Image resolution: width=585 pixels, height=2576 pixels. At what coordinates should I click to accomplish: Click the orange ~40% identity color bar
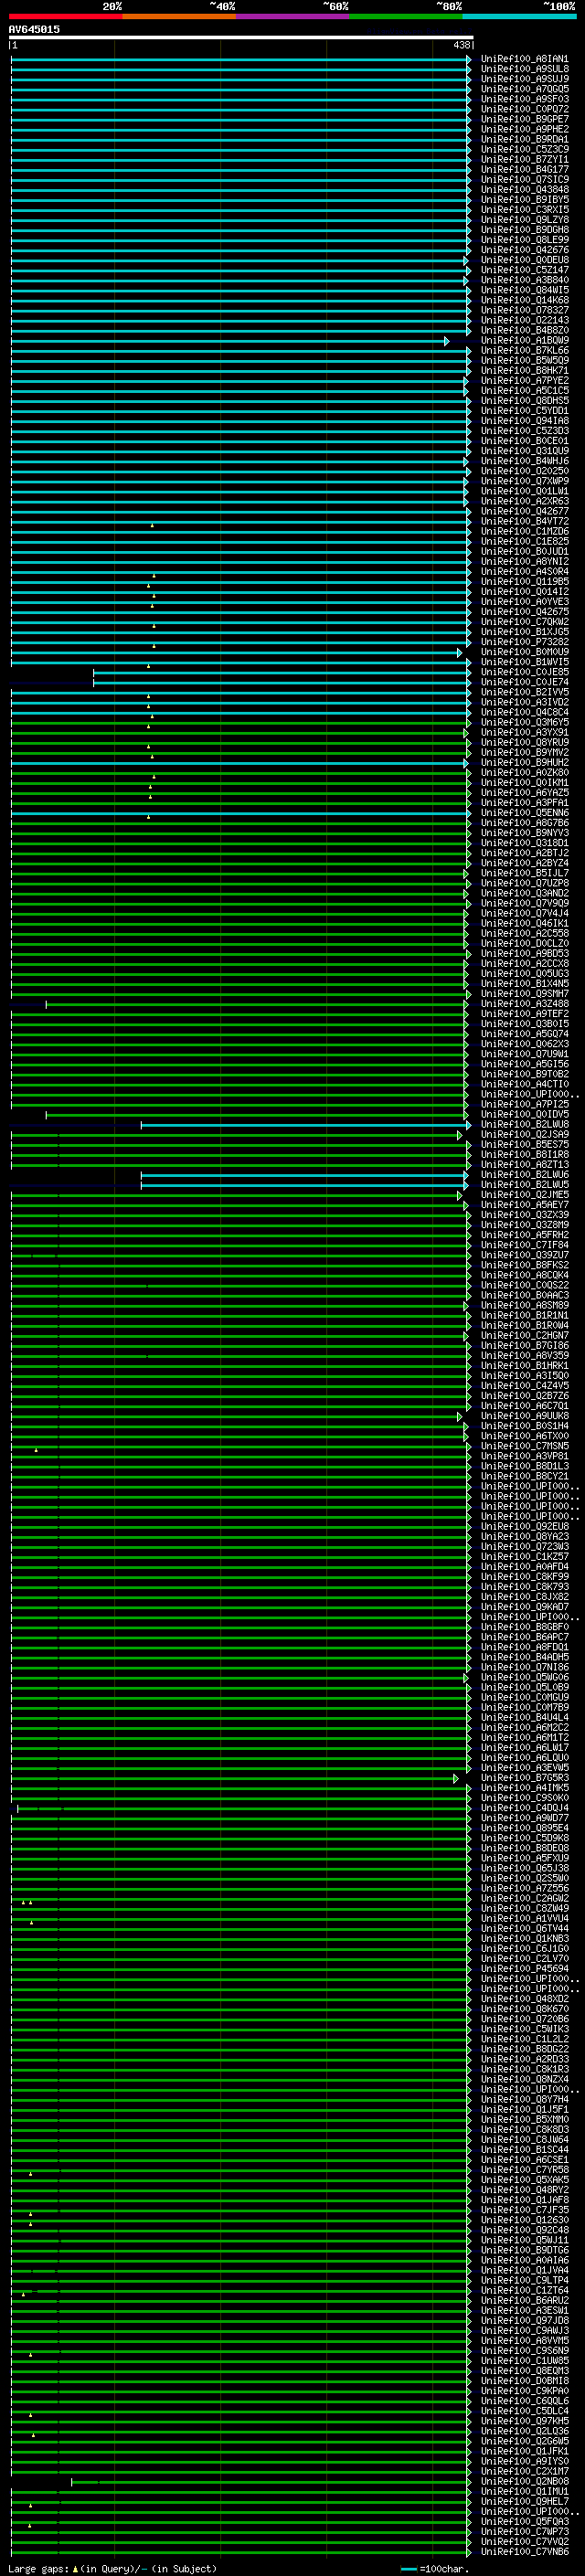[x=179, y=16]
